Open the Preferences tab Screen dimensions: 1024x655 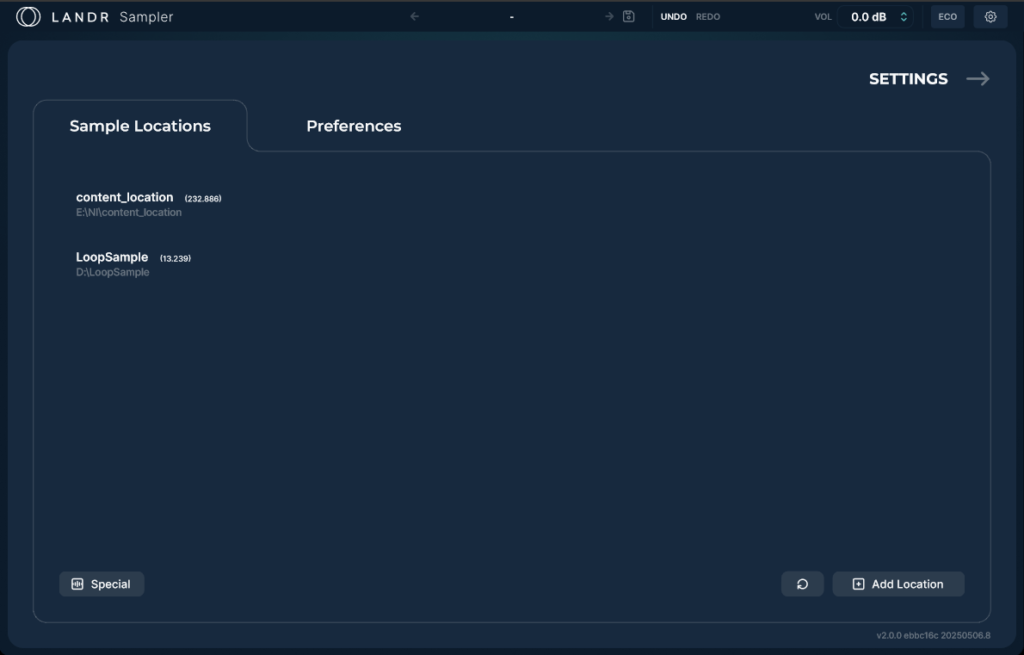click(354, 126)
